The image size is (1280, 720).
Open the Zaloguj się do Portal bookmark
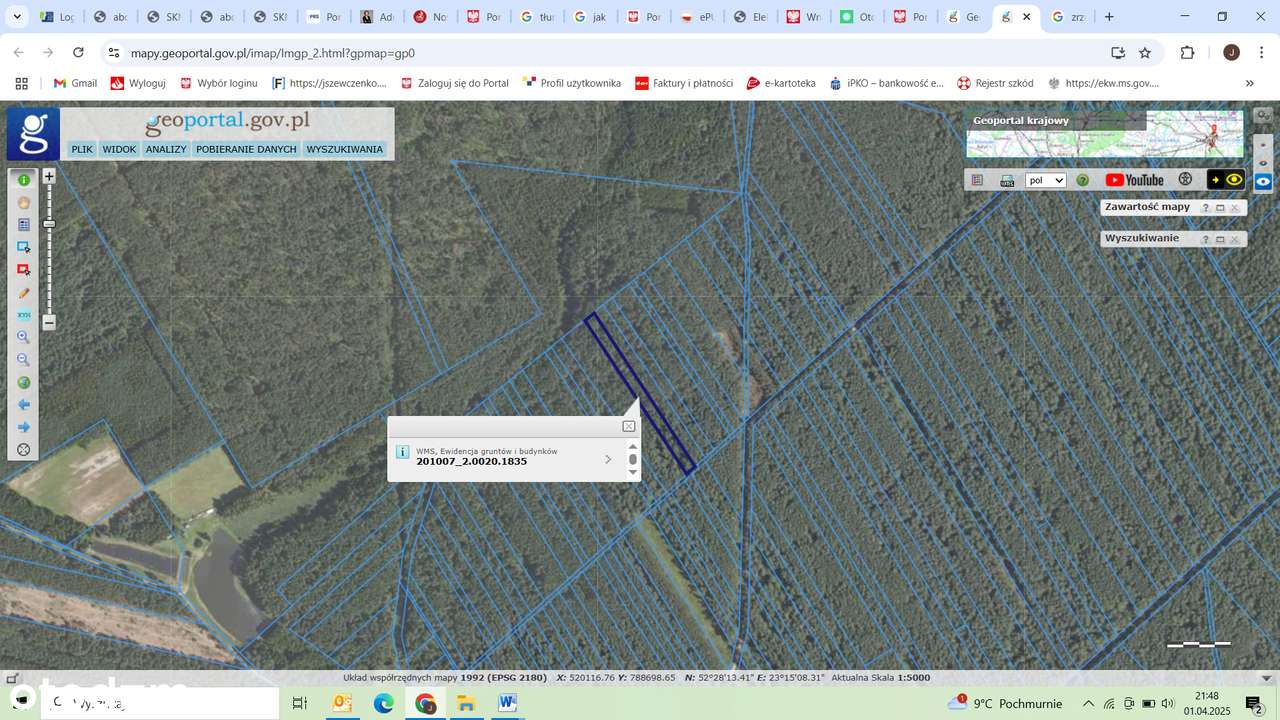pos(454,83)
